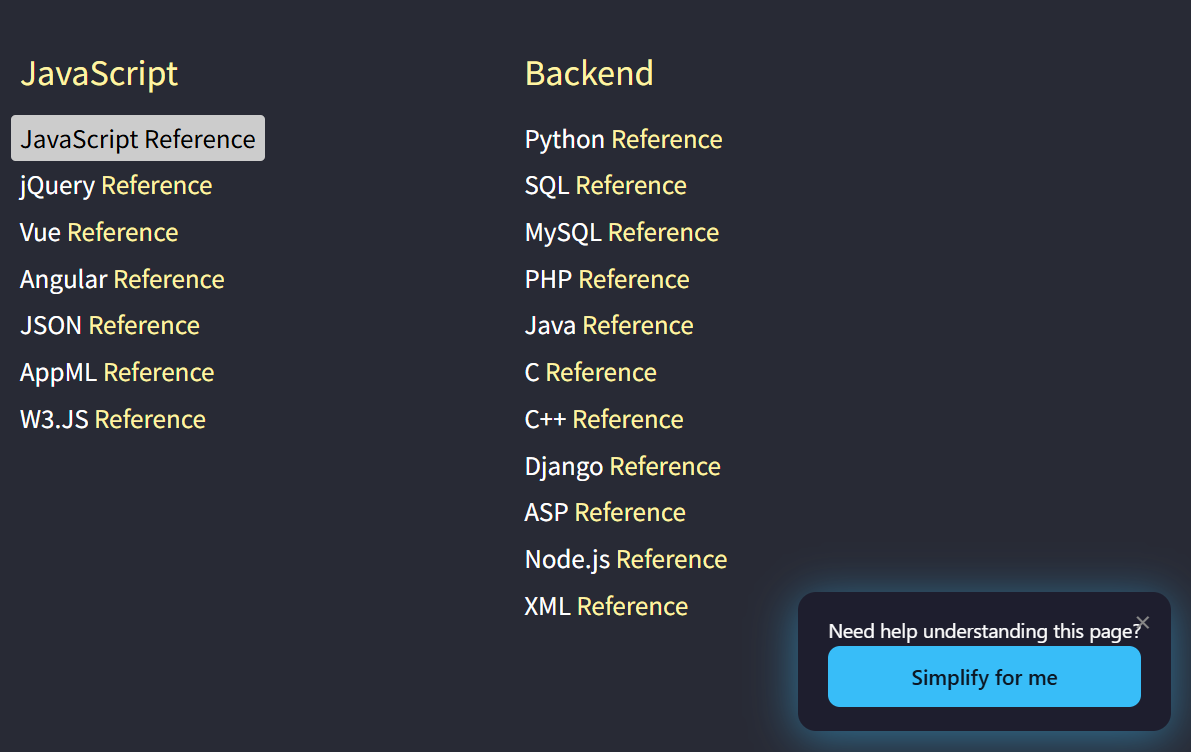Open the Python Reference link
1191x752 pixels.
pos(623,139)
